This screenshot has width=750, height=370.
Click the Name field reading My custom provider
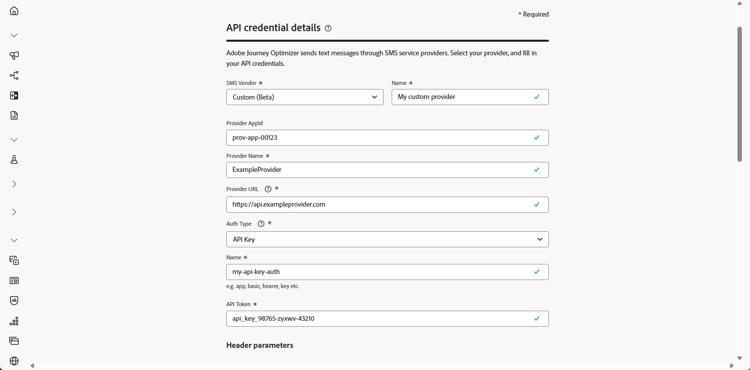pyautogui.click(x=470, y=97)
